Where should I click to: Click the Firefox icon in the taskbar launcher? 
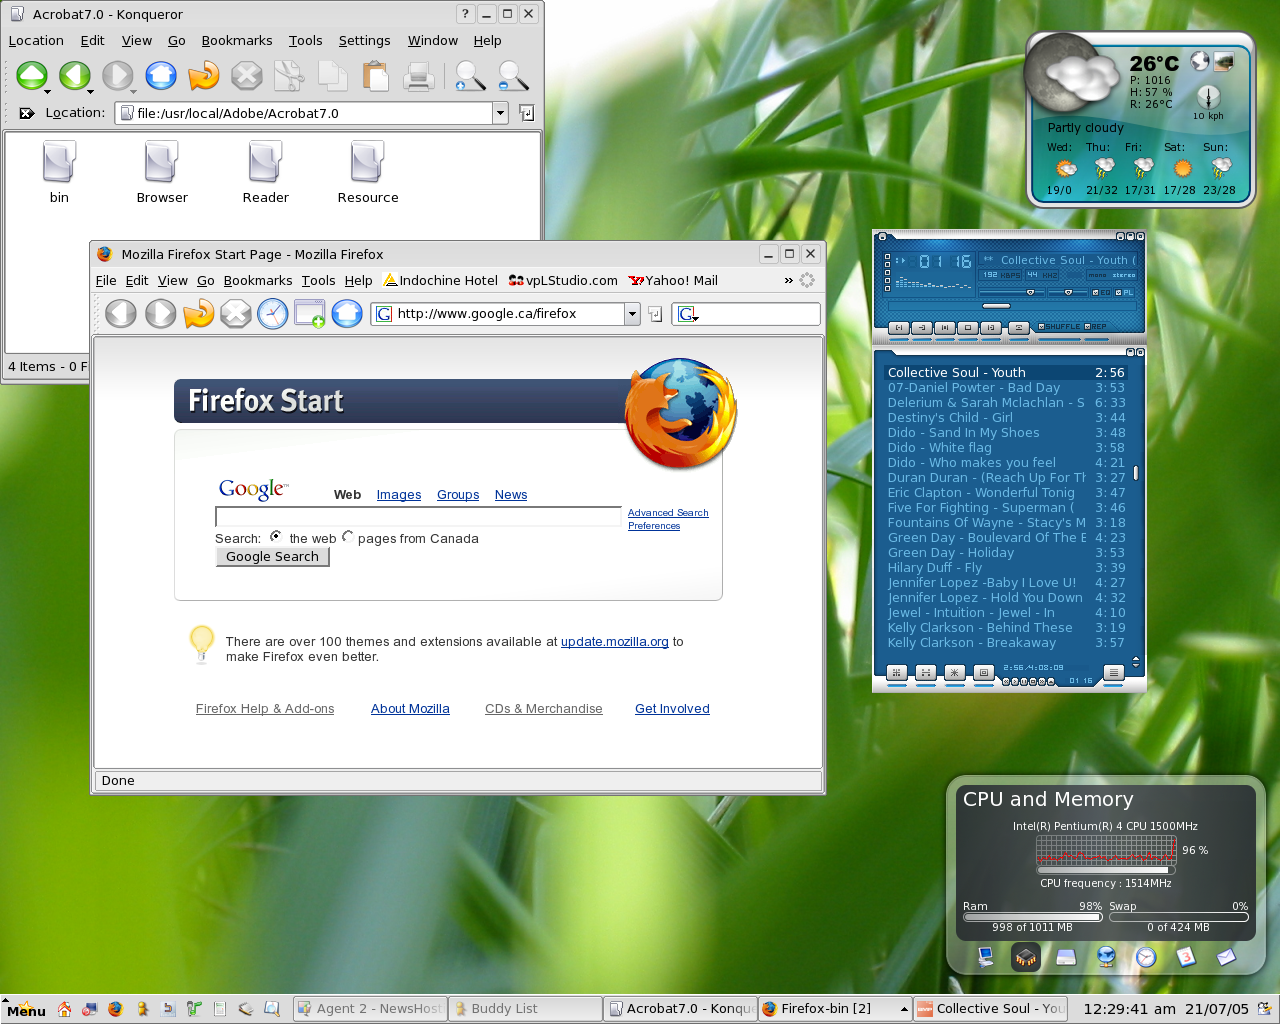[115, 1009]
